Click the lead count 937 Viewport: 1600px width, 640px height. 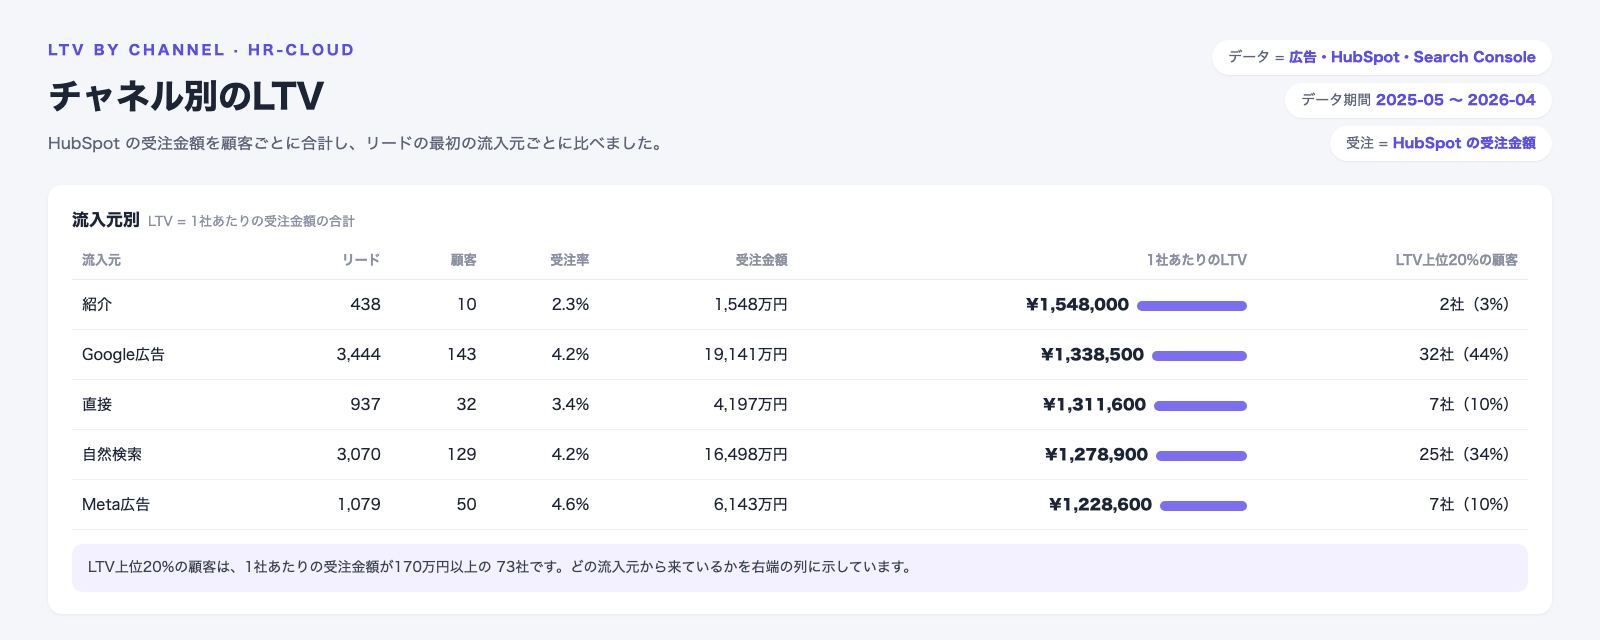365,404
